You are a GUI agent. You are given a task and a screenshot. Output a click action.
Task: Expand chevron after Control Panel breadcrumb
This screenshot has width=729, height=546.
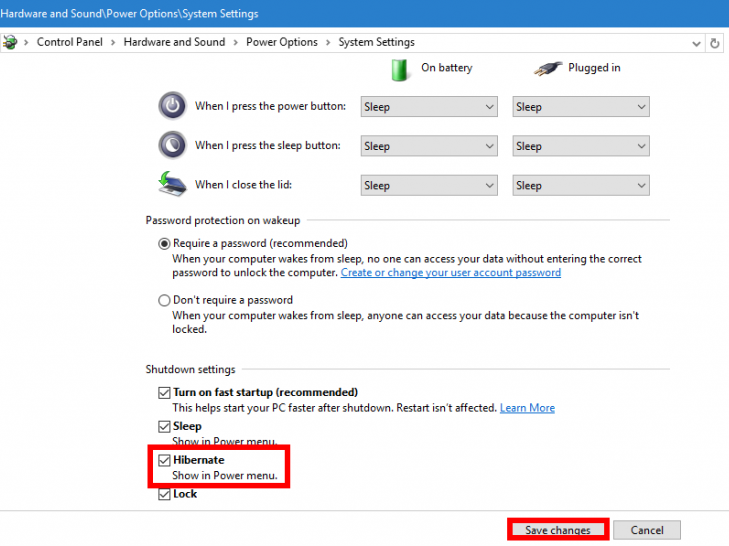tap(113, 42)
